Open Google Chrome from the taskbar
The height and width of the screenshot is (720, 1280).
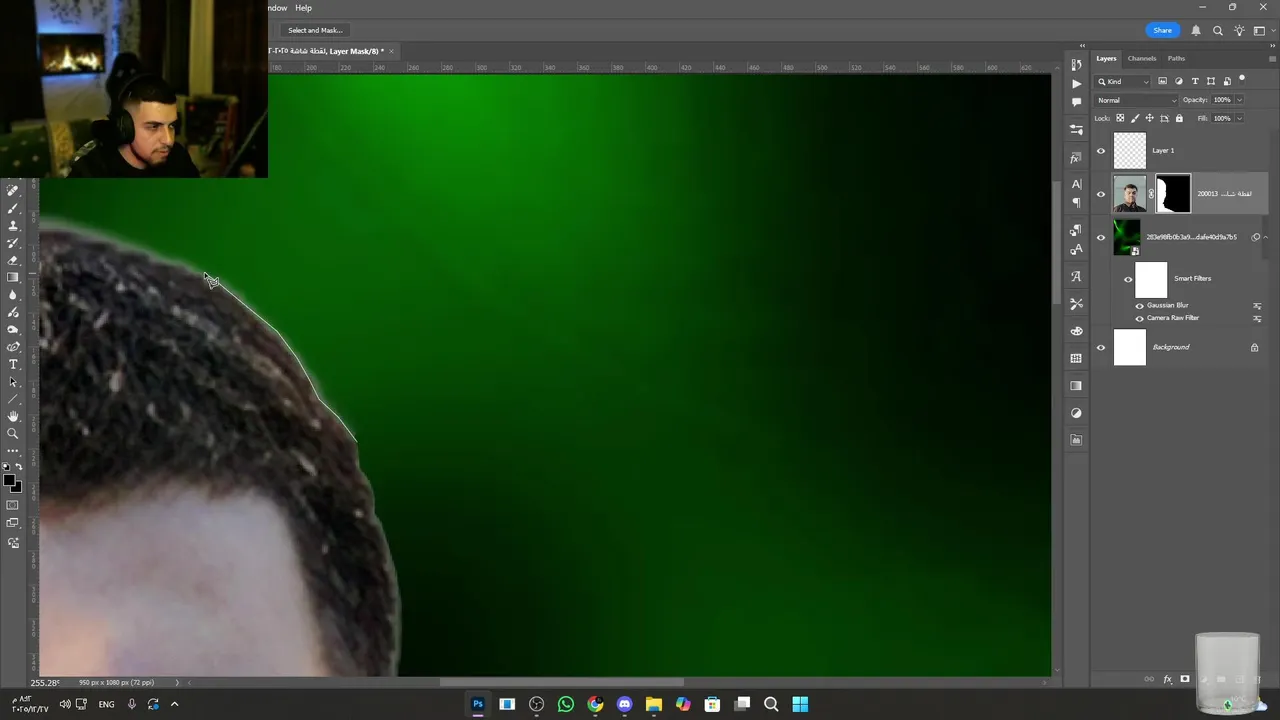pos(595,704)
